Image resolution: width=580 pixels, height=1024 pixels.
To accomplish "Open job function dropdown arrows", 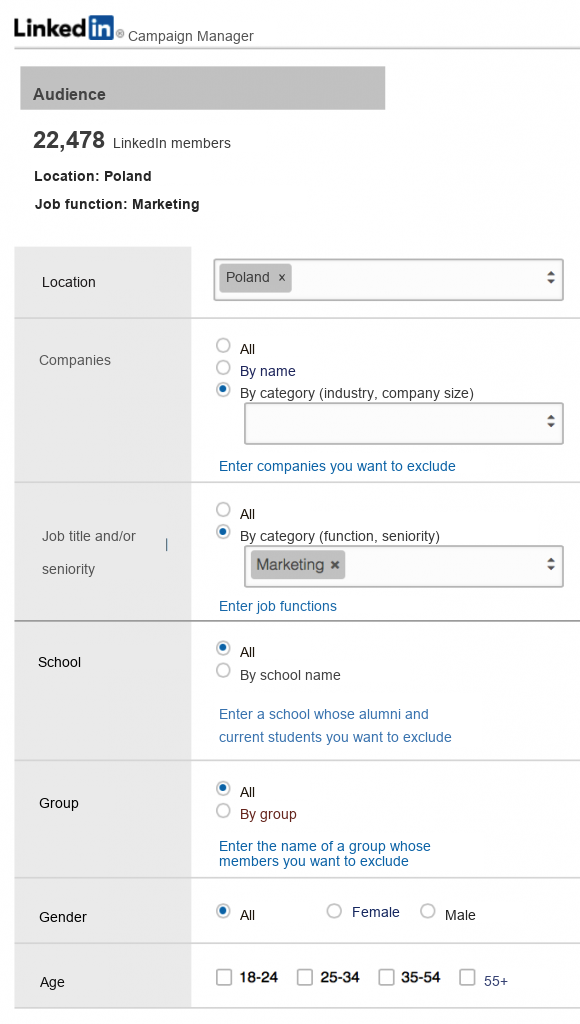I will click(x=551, y=564).
